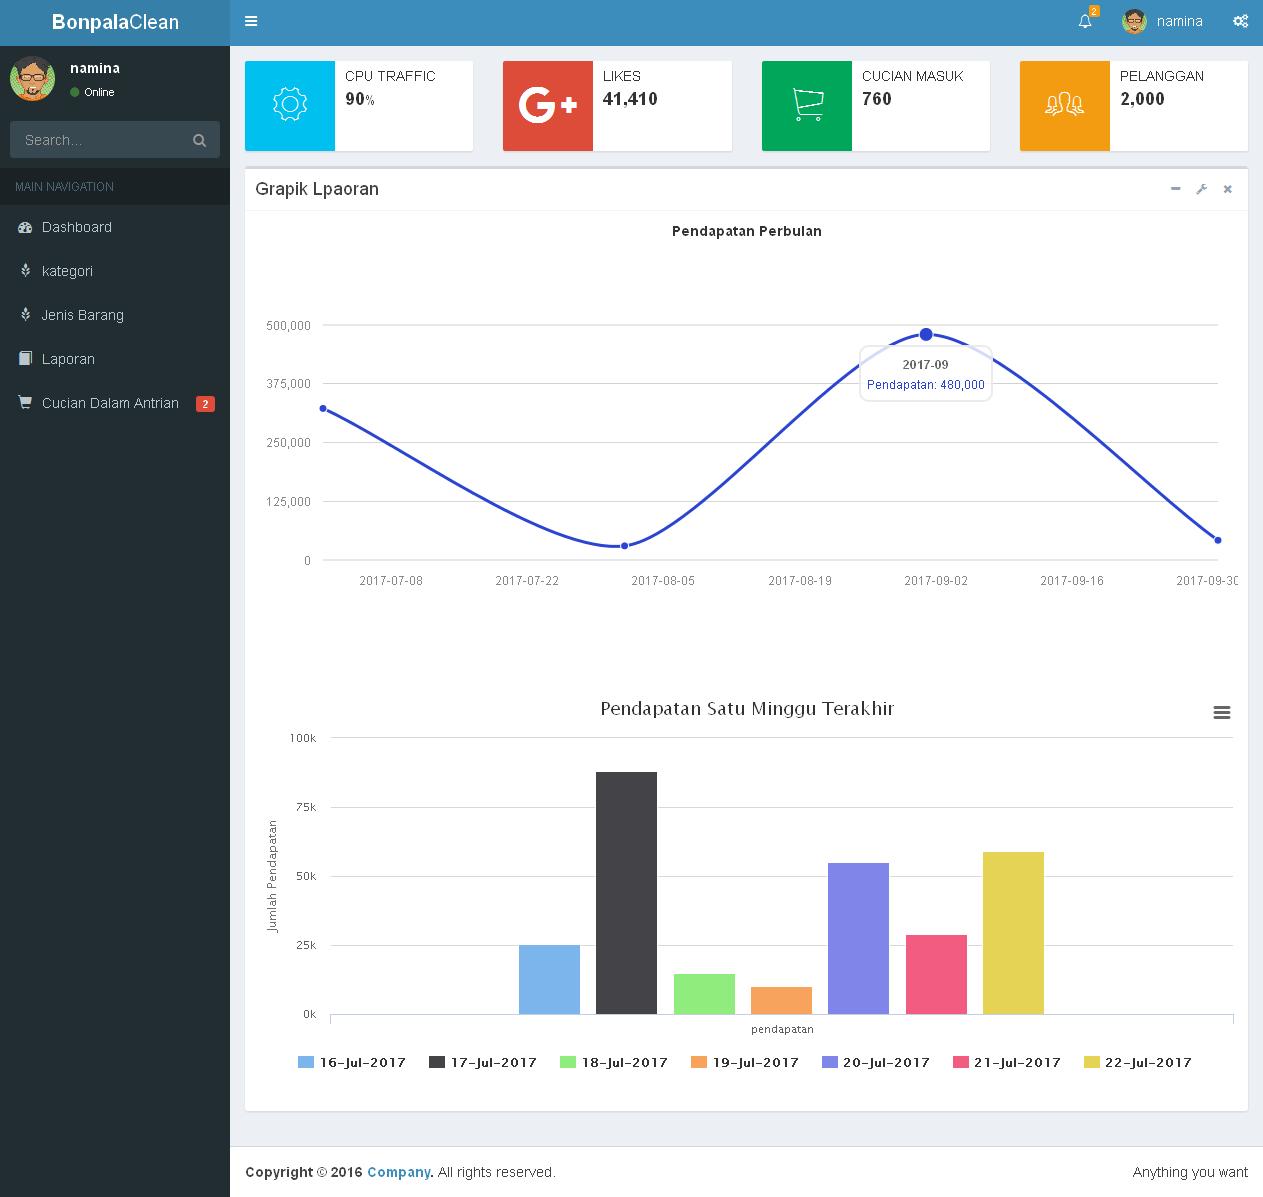Click the Pelanggan users icon

pos(1064,105)
